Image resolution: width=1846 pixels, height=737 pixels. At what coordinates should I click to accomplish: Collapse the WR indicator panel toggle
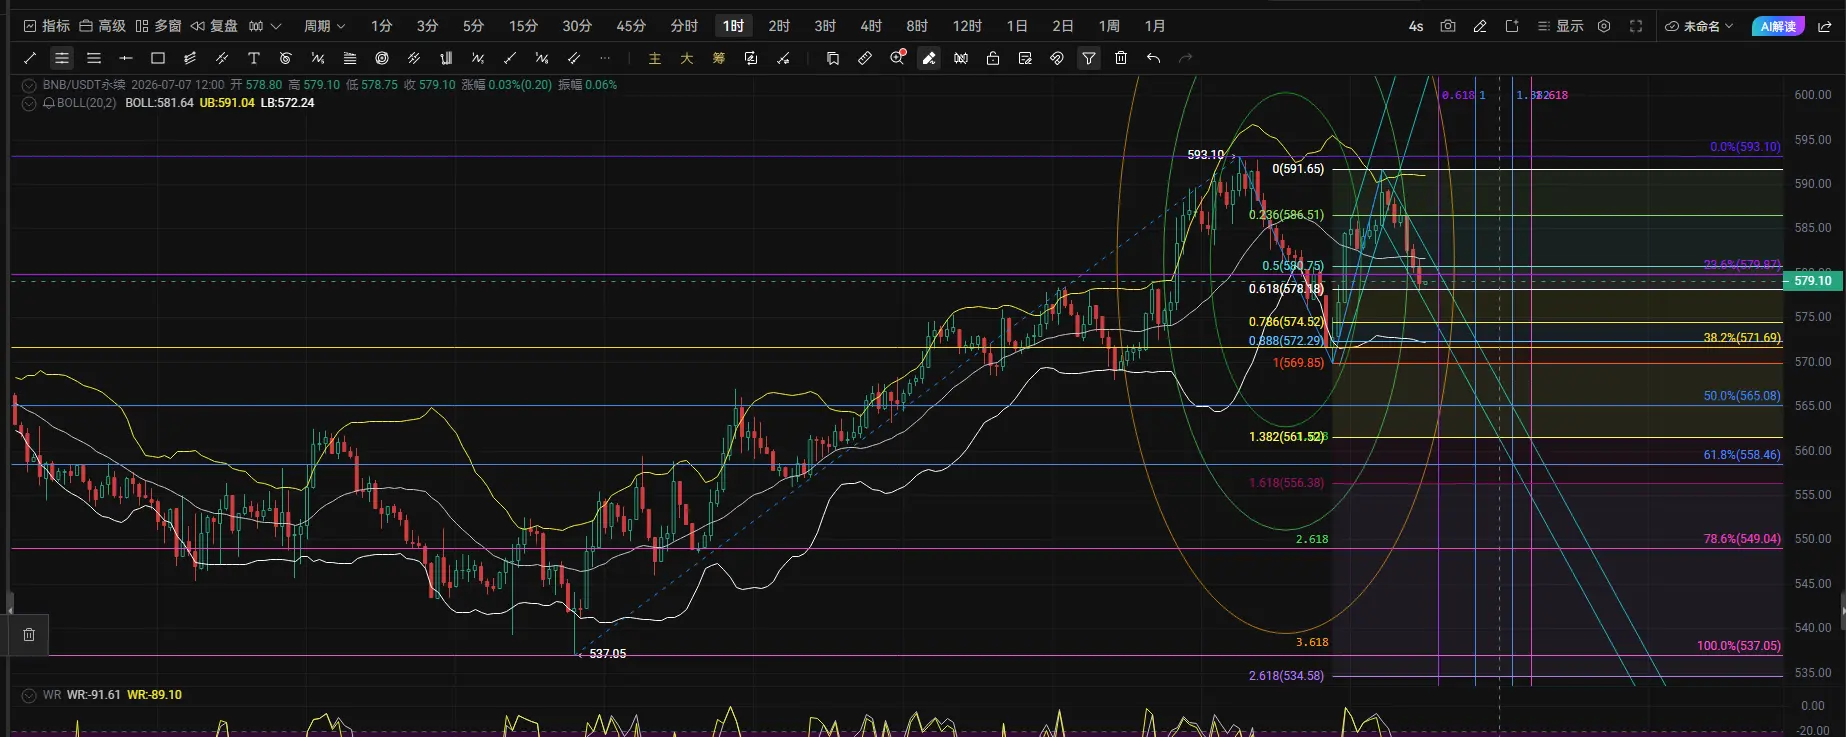pos(28,695)
